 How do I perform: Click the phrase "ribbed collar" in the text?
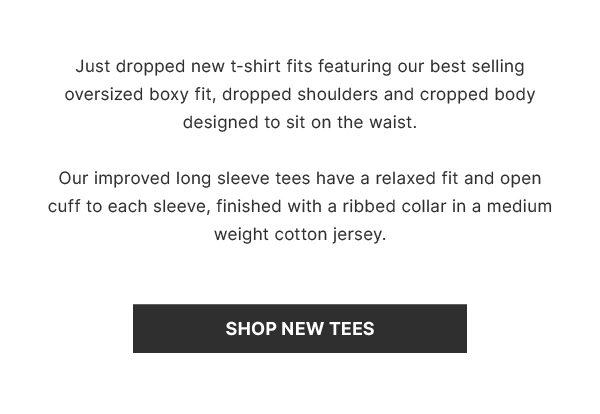click(394, 207)
